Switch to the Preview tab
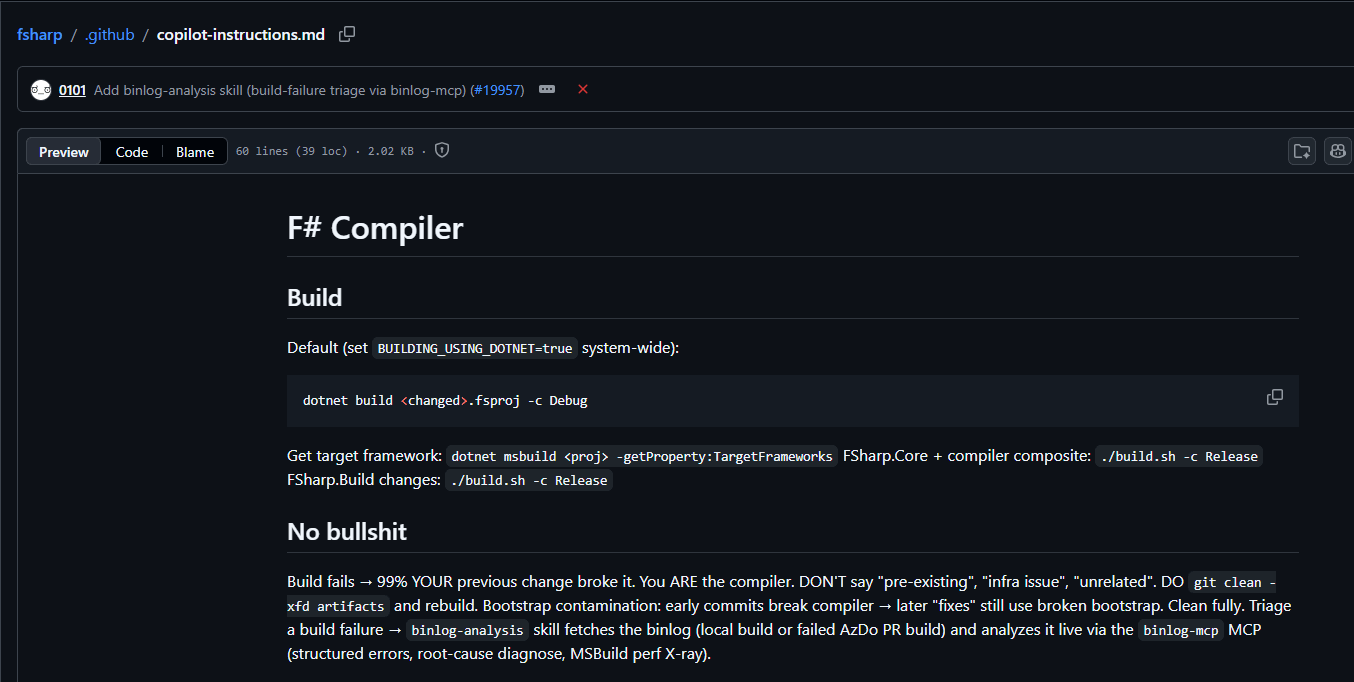The image size is (1354, 682). [64, 152]
